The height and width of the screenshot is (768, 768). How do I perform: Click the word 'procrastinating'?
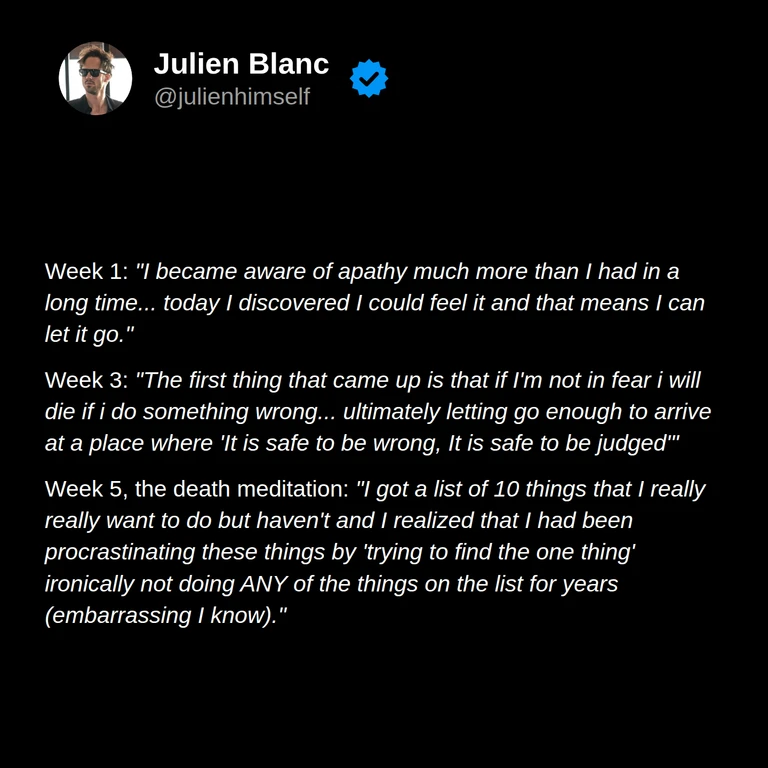[x=120, y=552]
